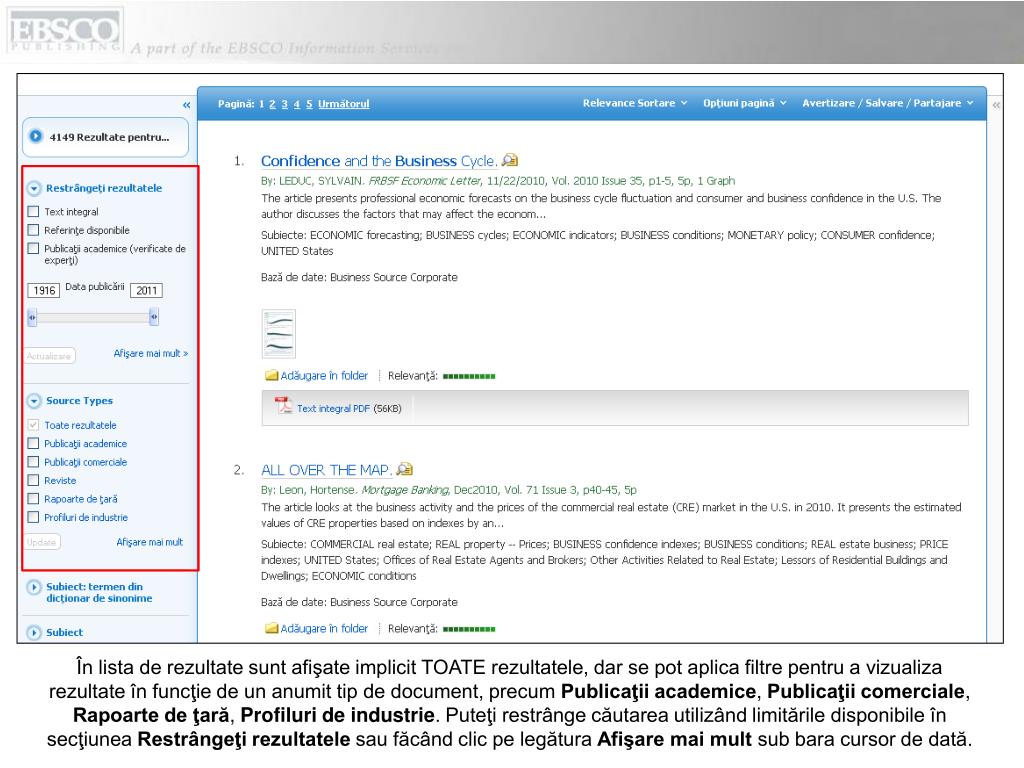Check the Referințe disponibile option

click(x=33, y=230)
